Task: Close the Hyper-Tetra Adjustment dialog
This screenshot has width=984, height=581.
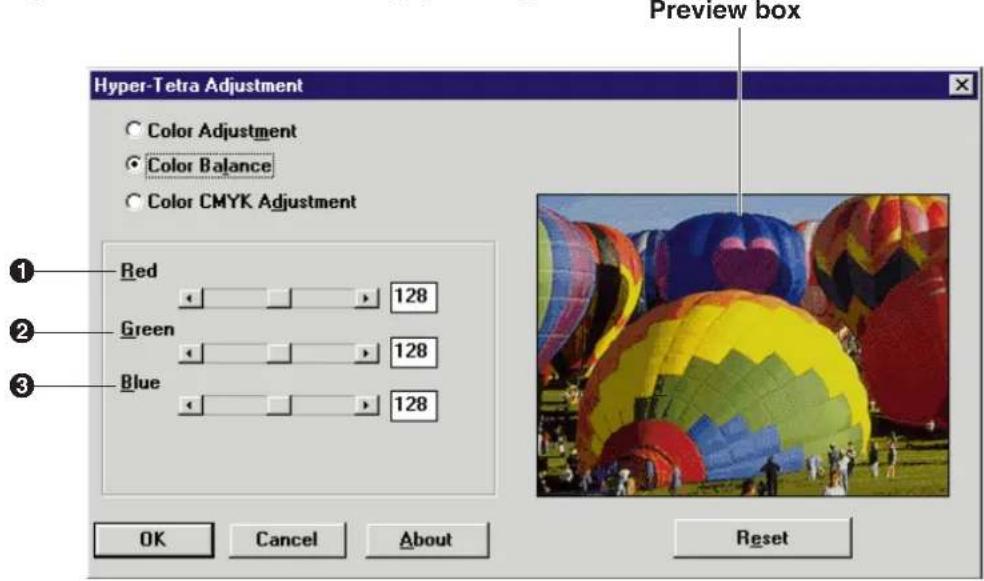Action: click(x=961, y=85)
